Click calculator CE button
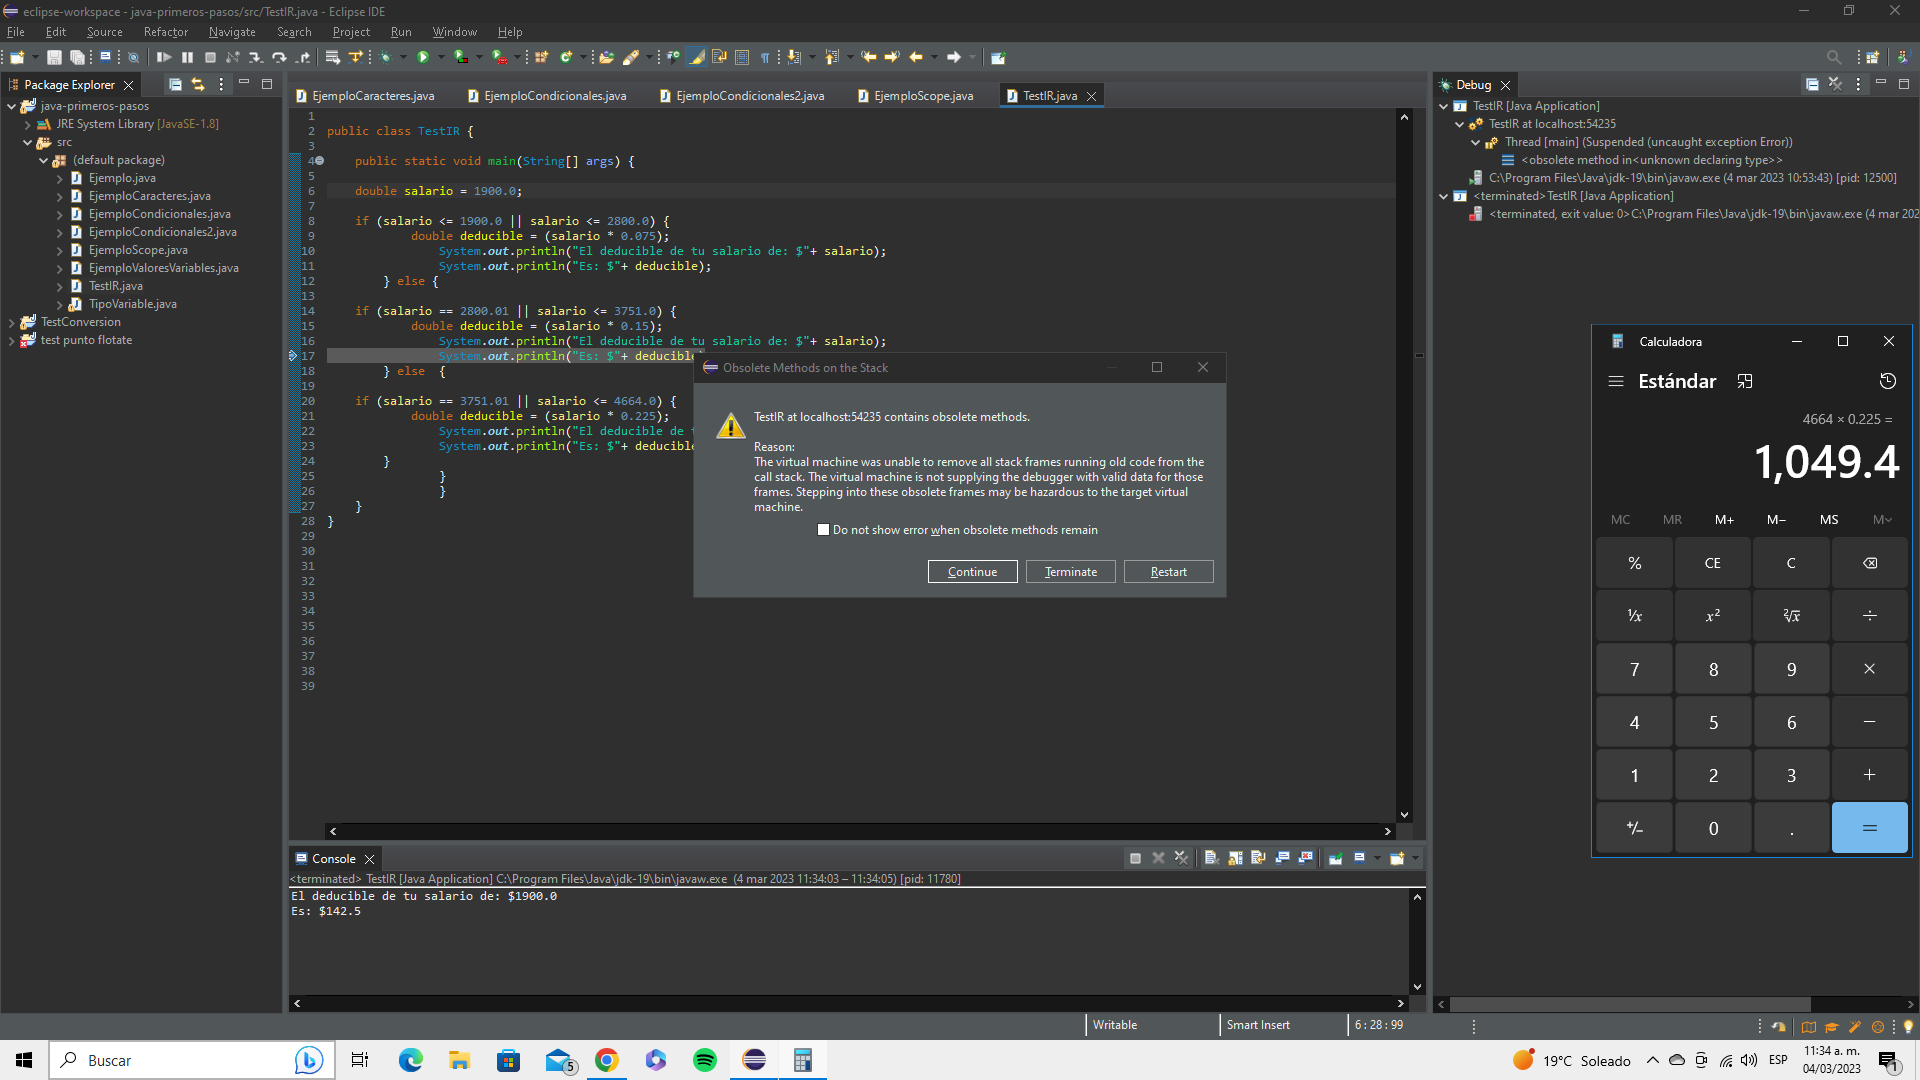This screenshot has height=1080, width=1920. (x=1712, y=563)
